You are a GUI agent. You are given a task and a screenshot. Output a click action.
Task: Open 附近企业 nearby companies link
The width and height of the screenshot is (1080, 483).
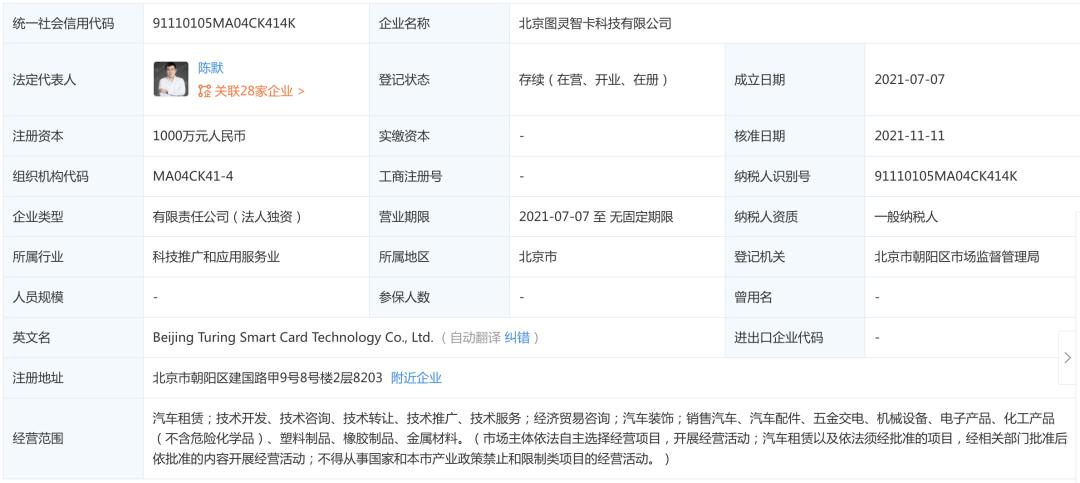(x=416, y=378)
